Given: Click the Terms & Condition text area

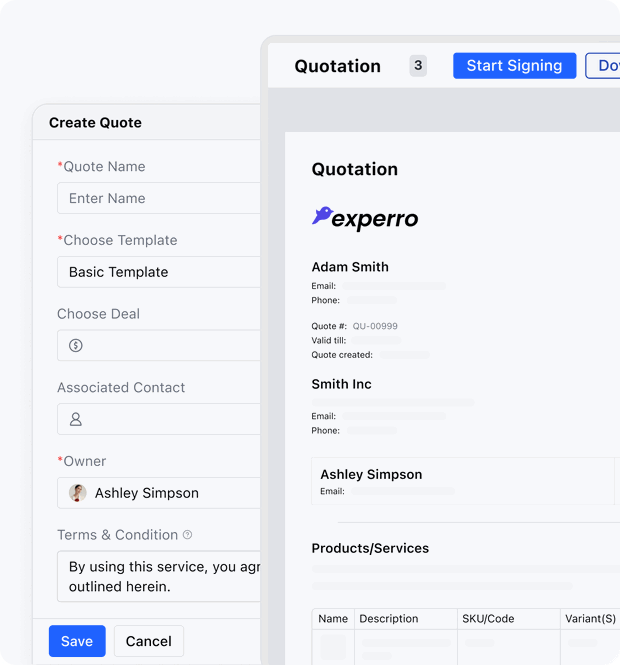Looking at the screenshot, I should coord(159,576).
